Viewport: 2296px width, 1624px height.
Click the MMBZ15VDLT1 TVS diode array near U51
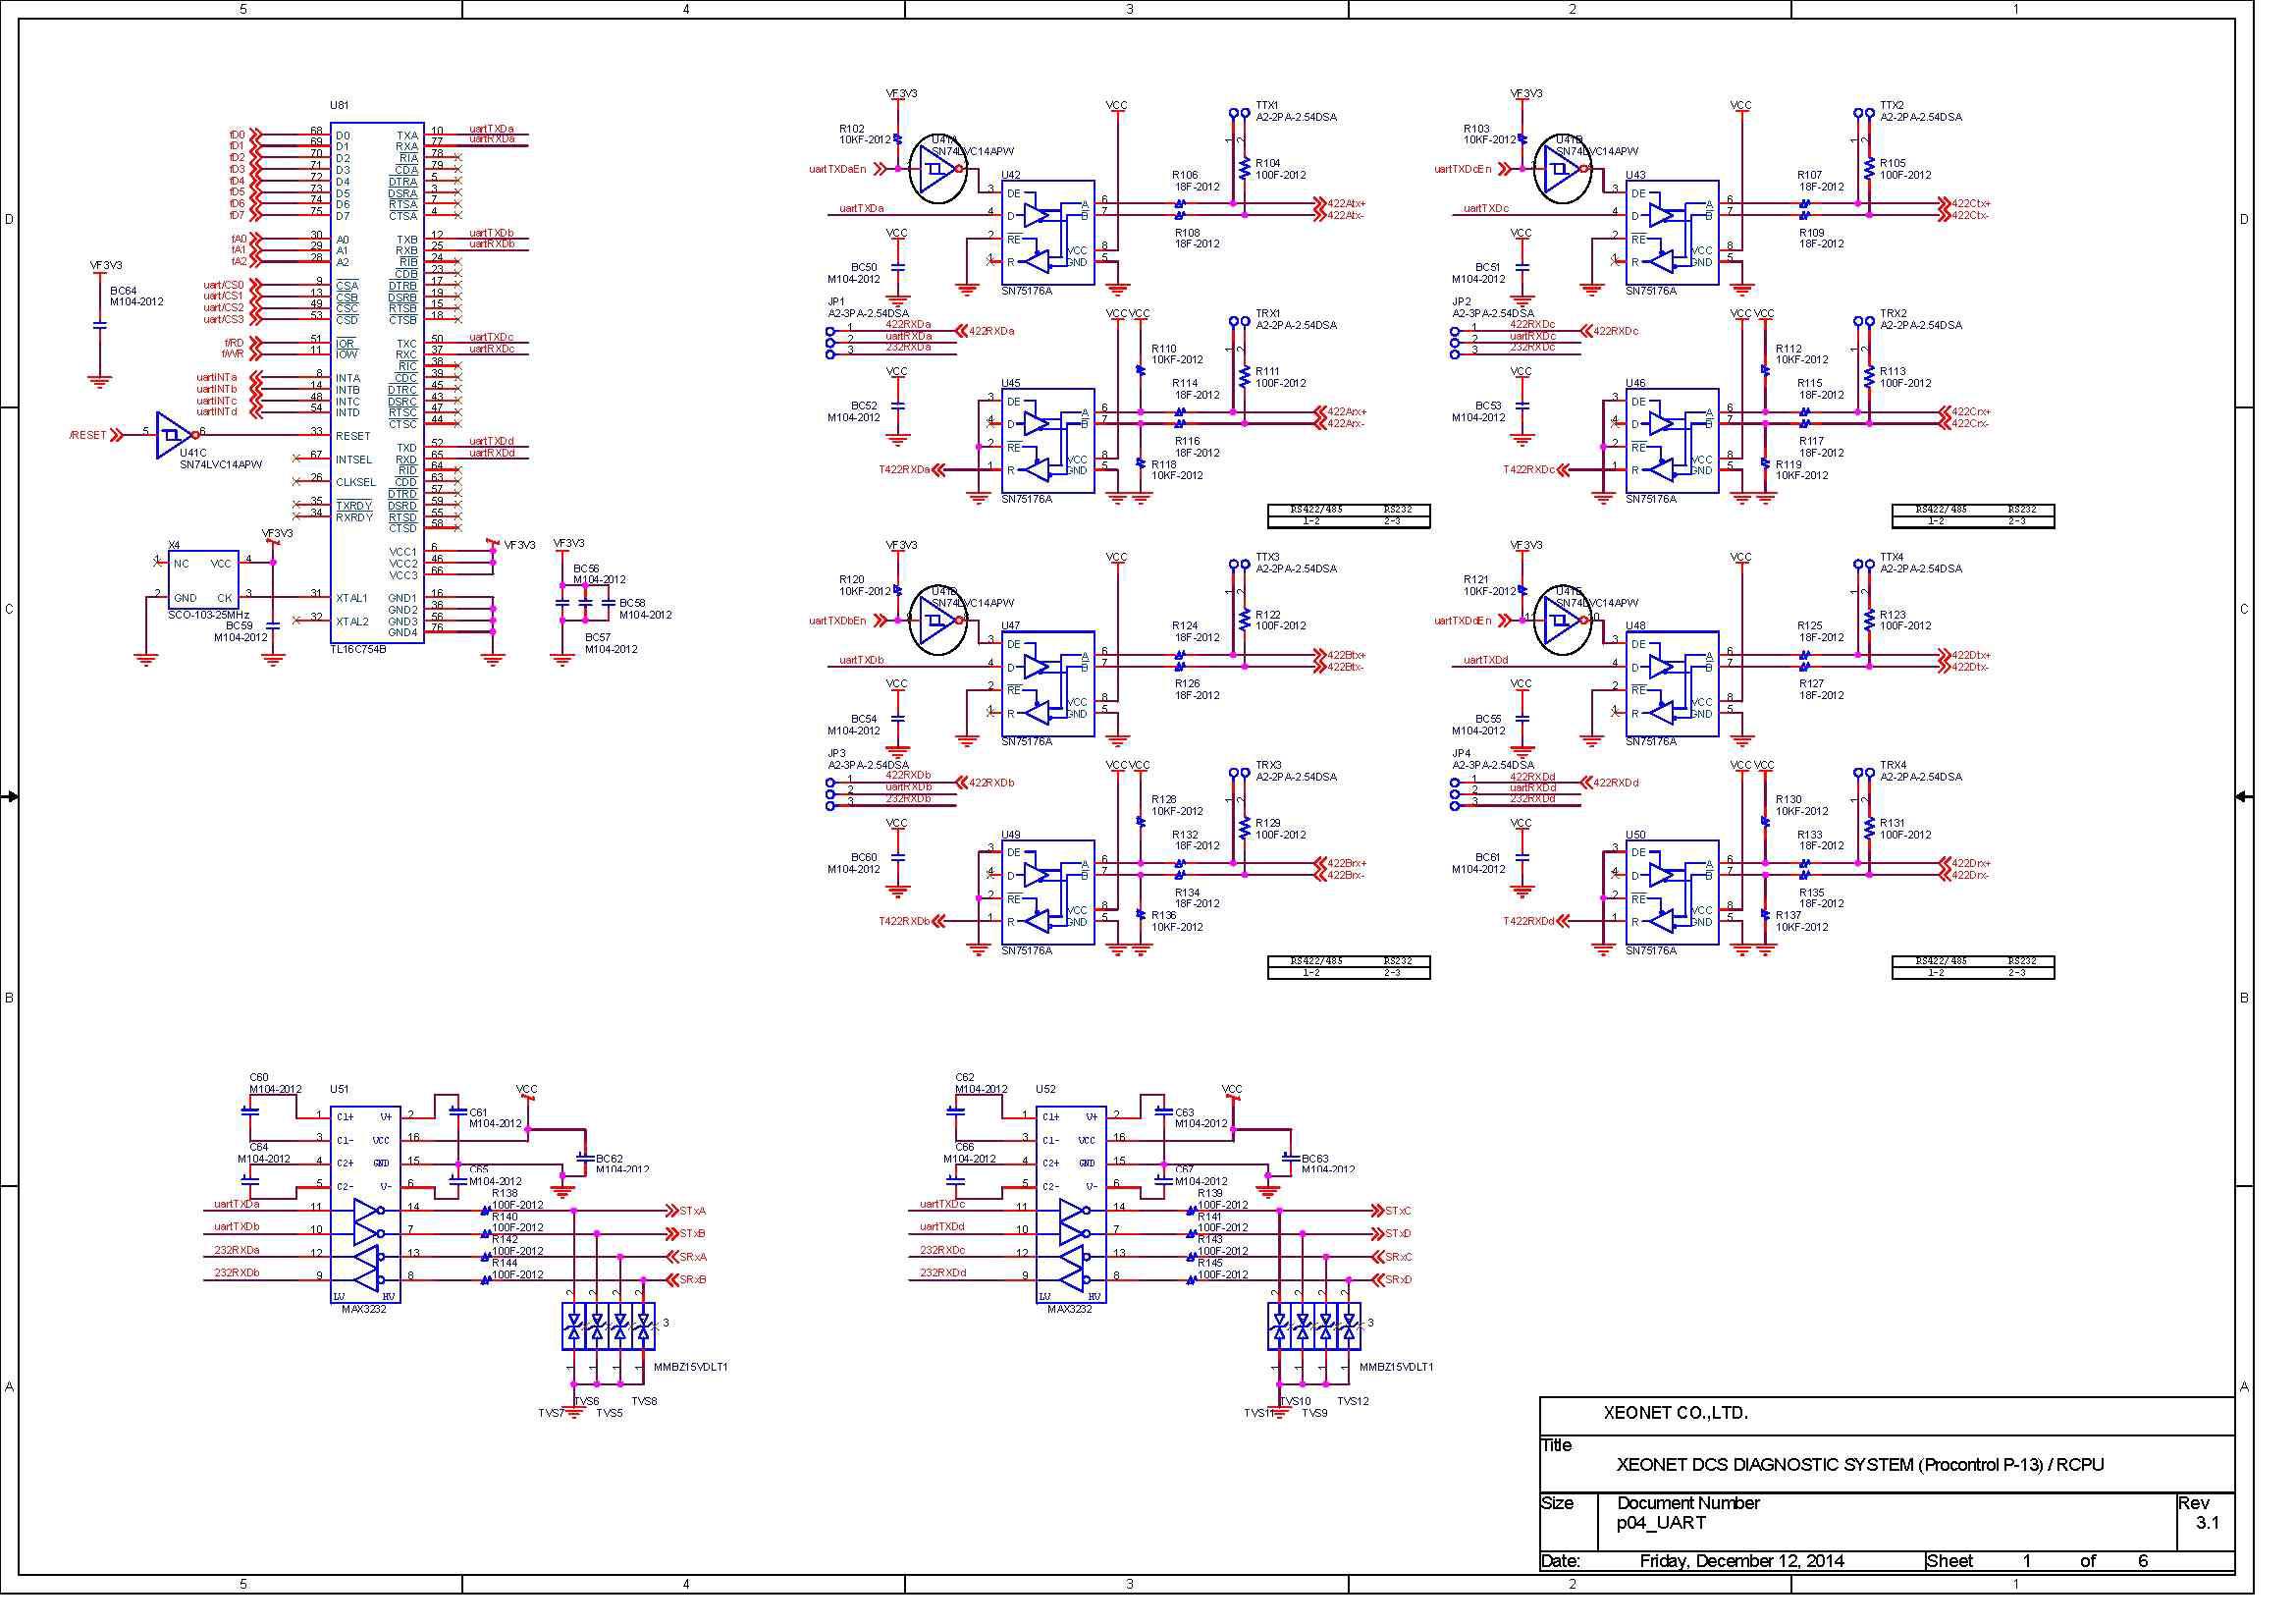(x=608, y=1328)
